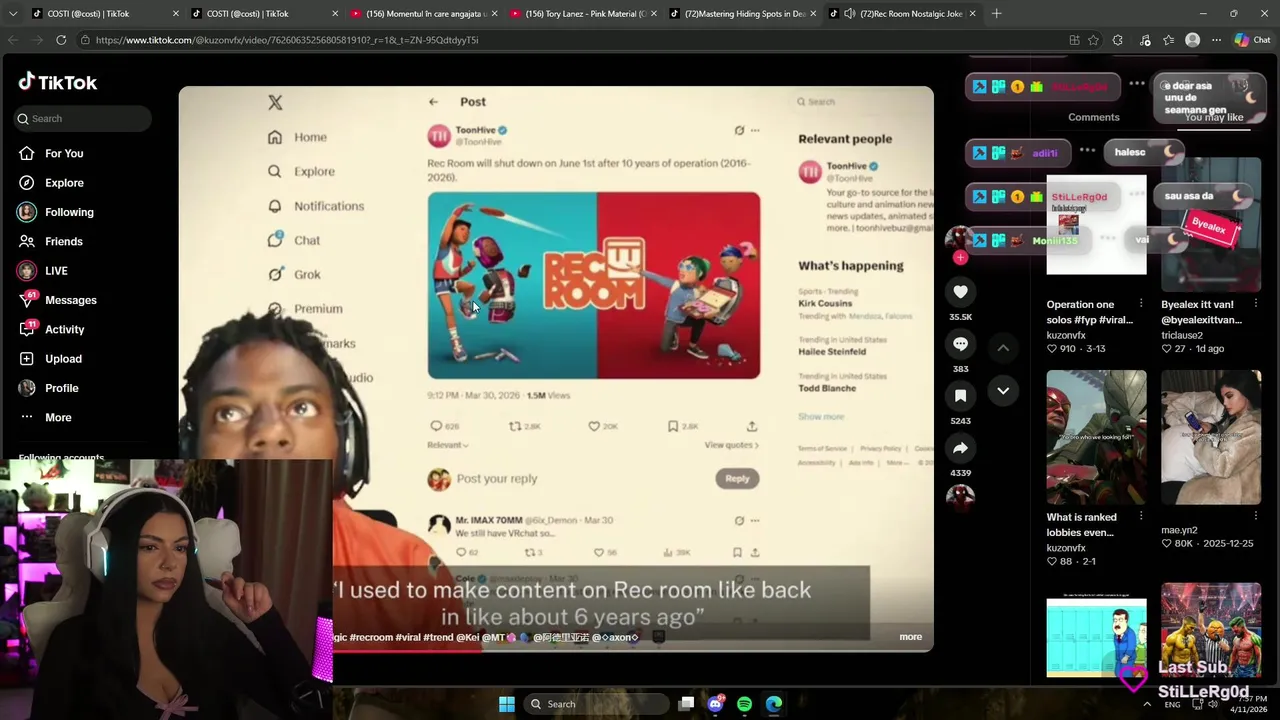Screen dimensions: 1280x720
Task: Open the For You feed
Action: click(64, 153)
